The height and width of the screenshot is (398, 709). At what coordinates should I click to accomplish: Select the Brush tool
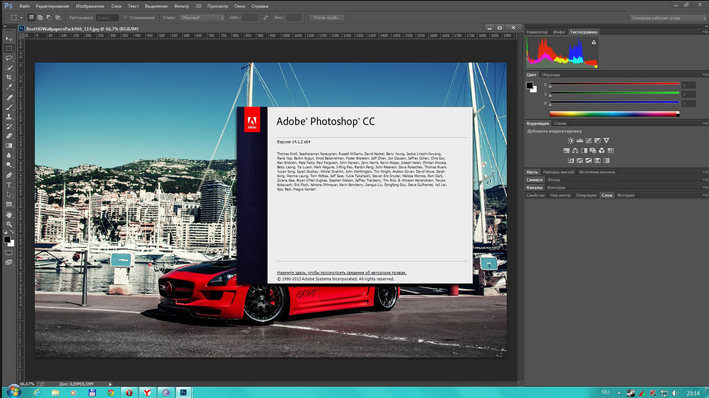pyautogui.click(x=9, y=107)
